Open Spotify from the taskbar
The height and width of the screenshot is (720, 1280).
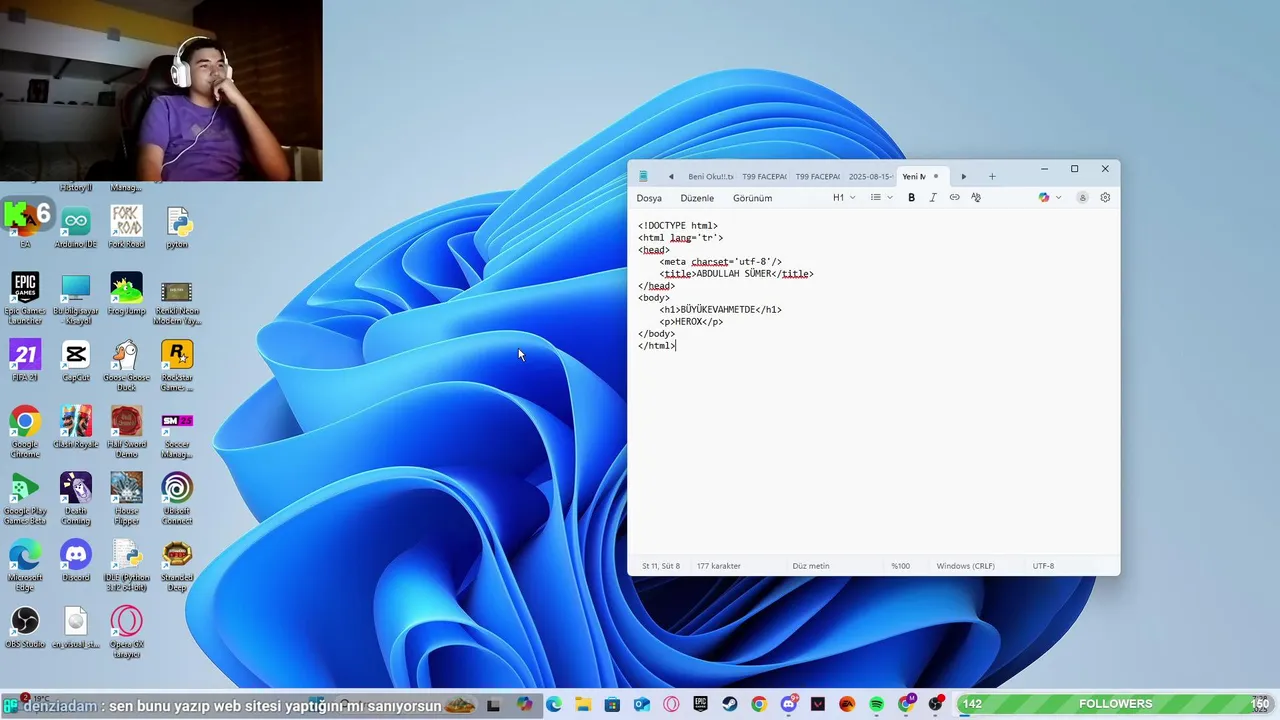tap(877, 705)
